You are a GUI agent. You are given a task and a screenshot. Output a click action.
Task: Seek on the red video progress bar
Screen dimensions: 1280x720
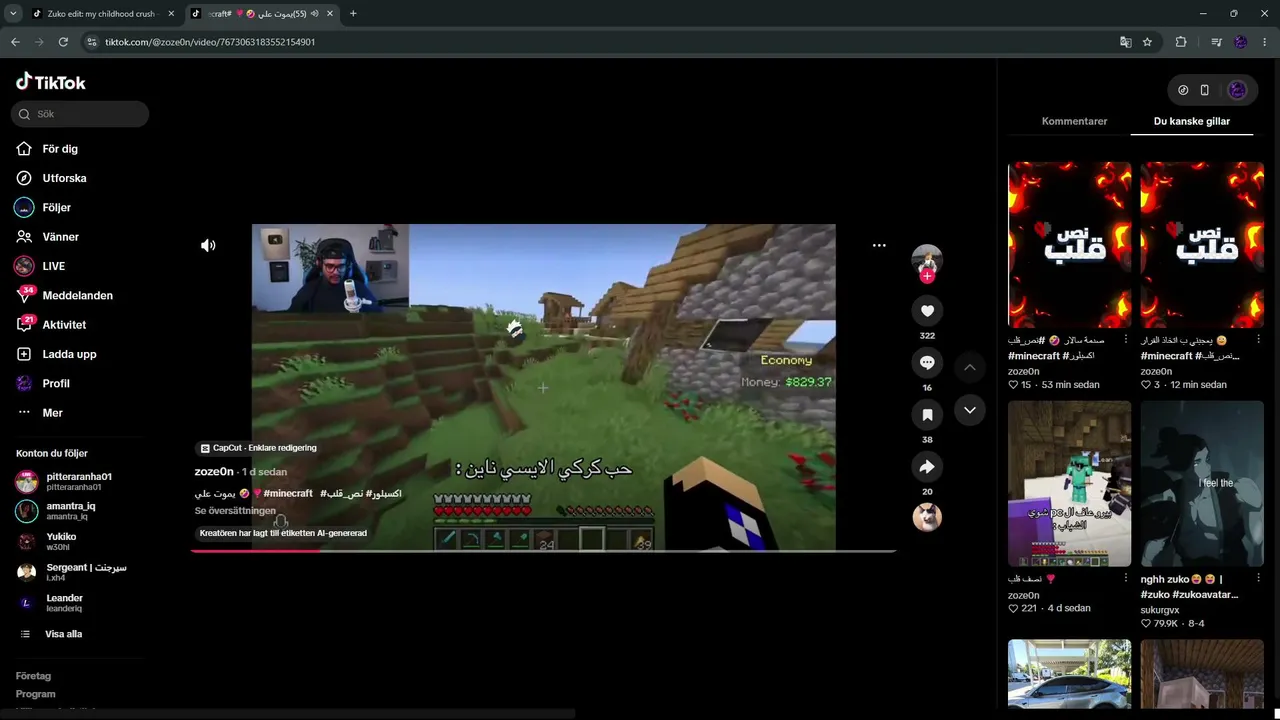click(543, 550)
